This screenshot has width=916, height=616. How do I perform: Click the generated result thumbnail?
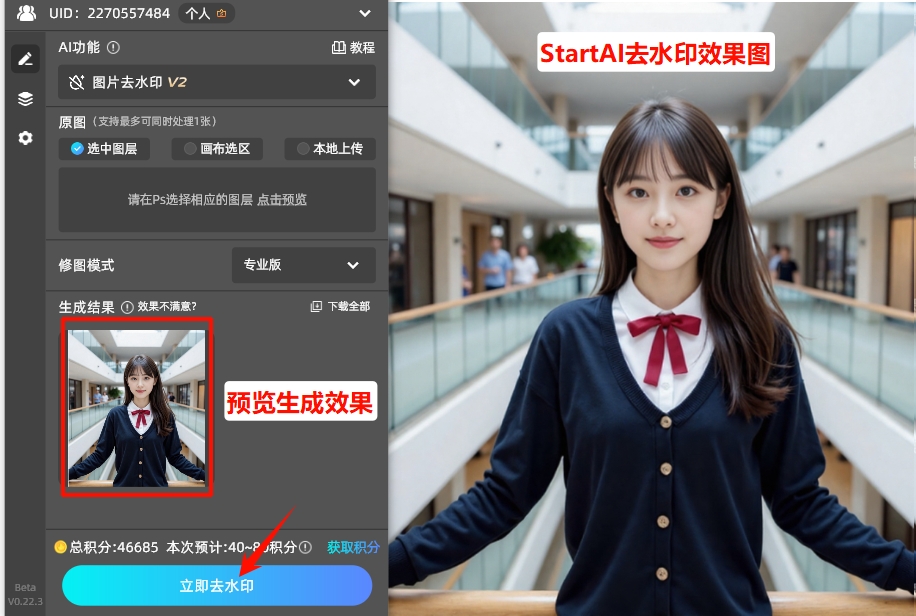pyautogui.click(x=137, y=407)
